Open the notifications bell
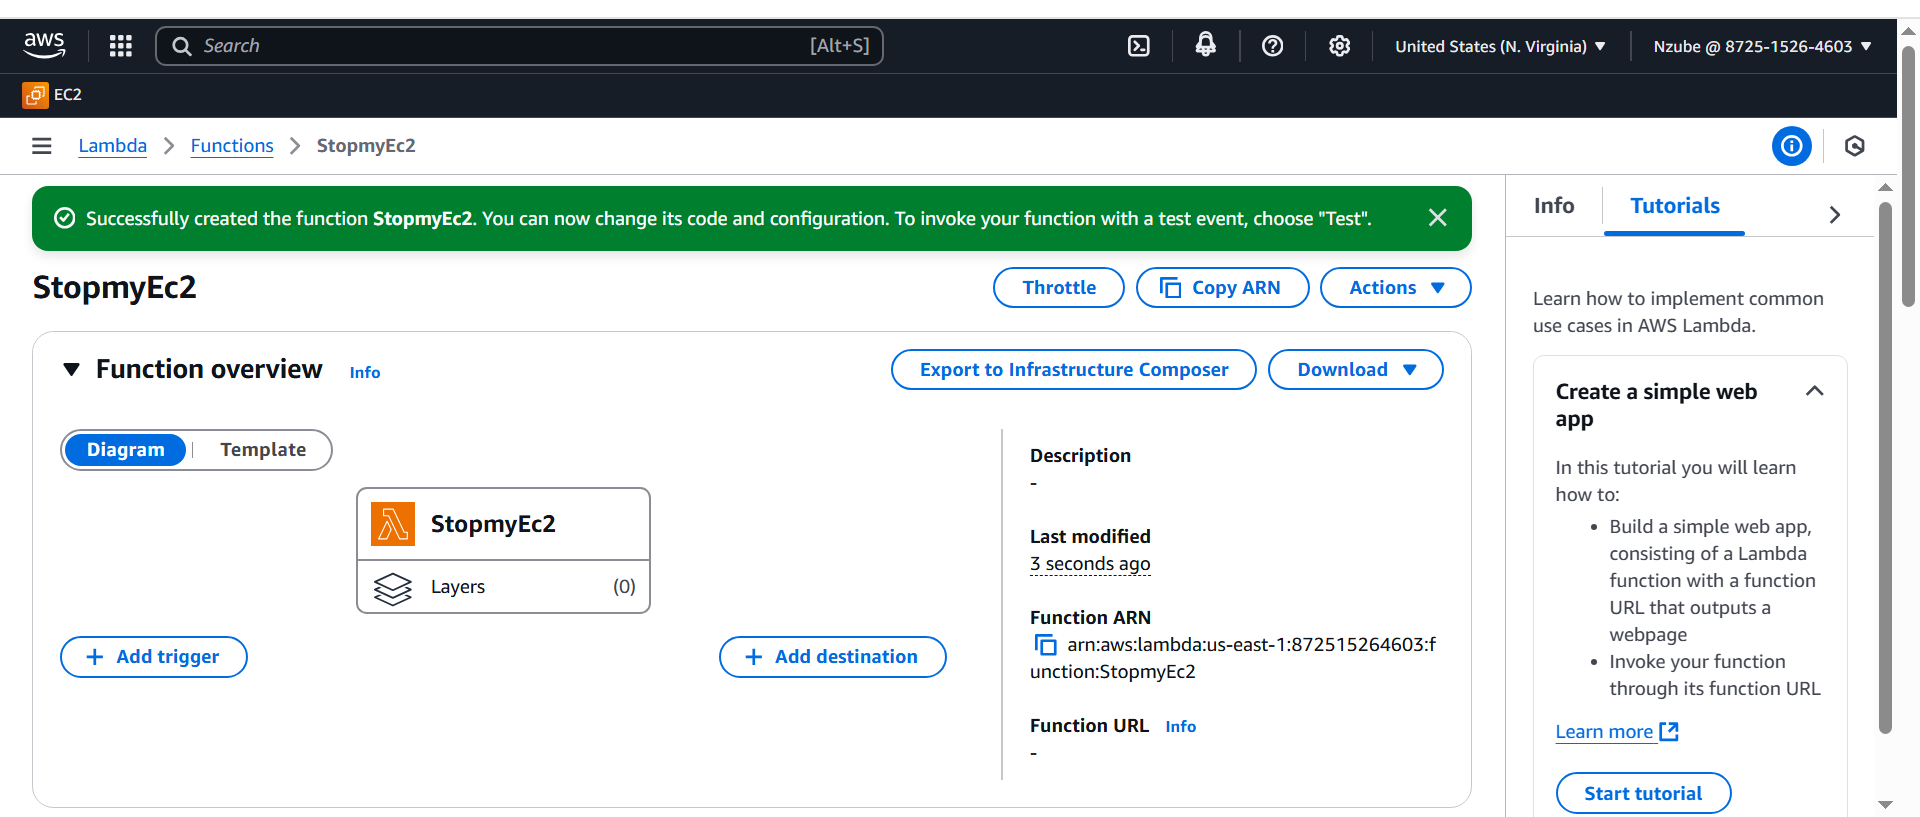 pyautogui.click(x=1205, y=45)
